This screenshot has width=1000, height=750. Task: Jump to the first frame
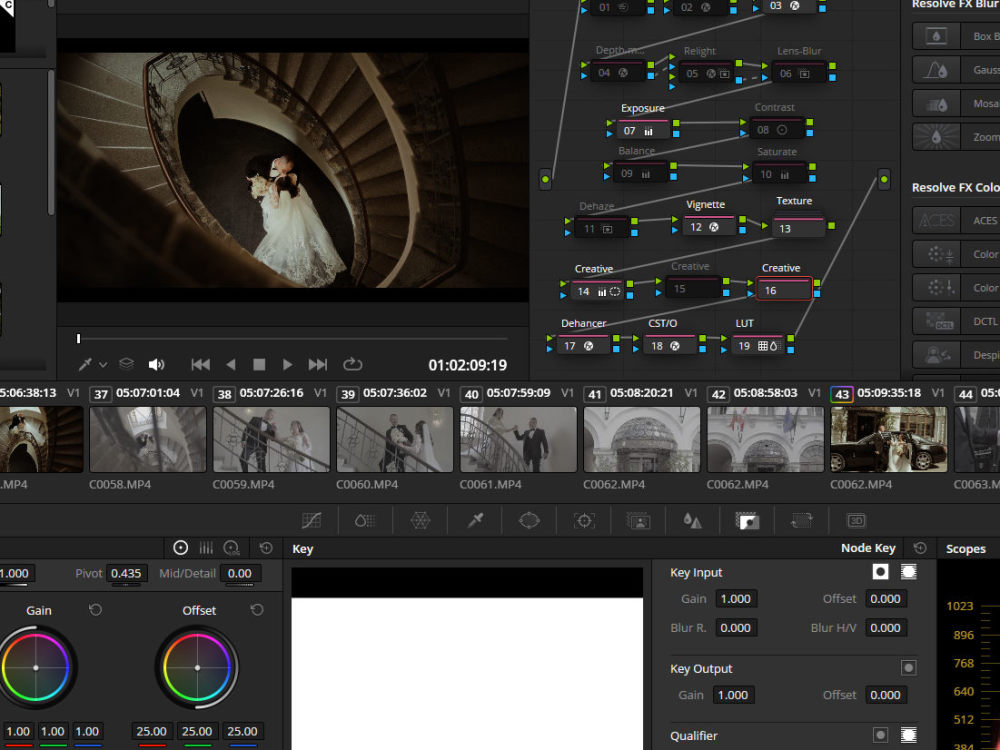tap(200, 364)
